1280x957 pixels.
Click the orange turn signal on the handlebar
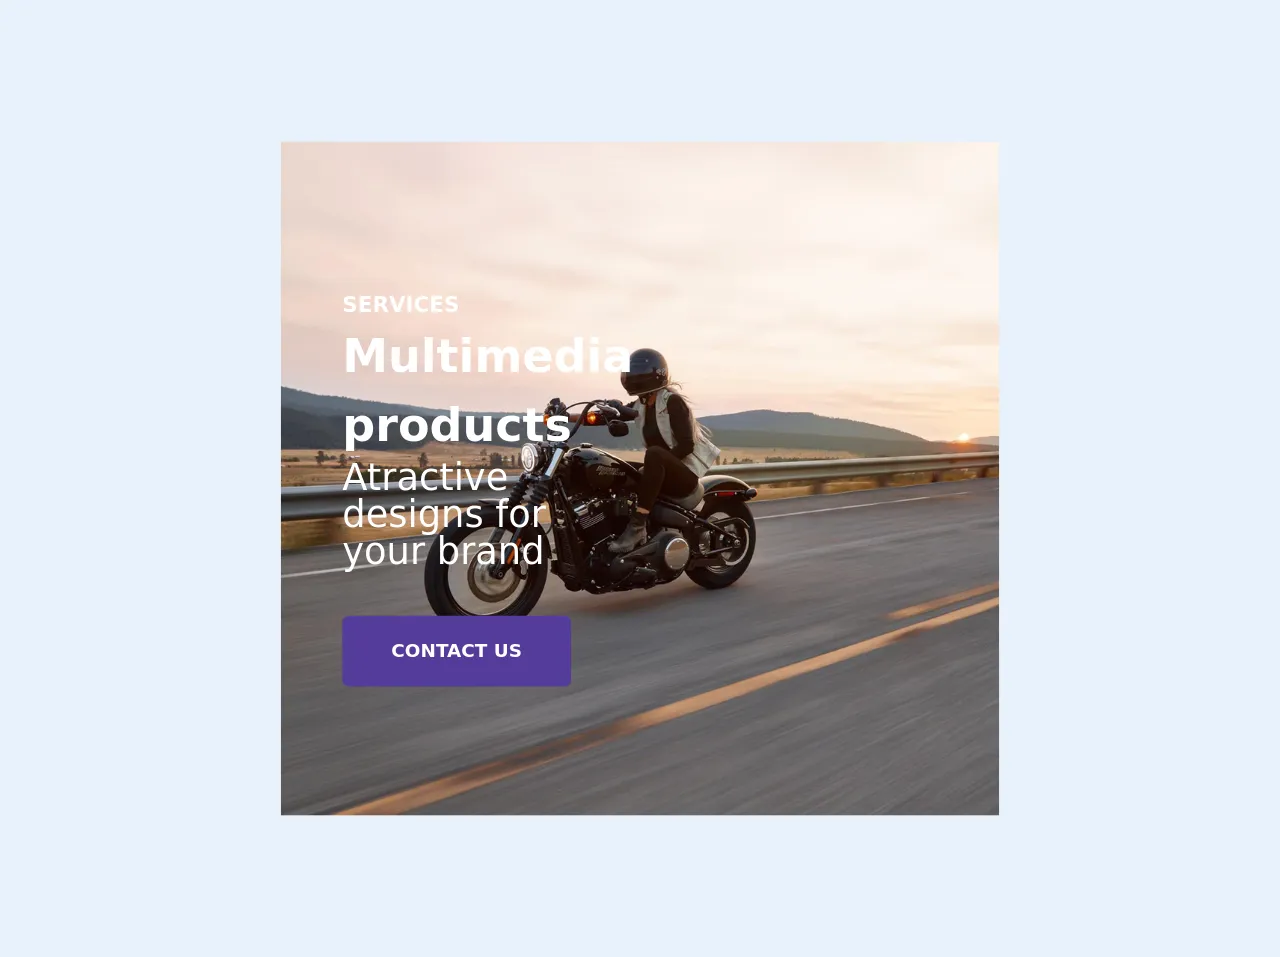(x=592, y=418)
